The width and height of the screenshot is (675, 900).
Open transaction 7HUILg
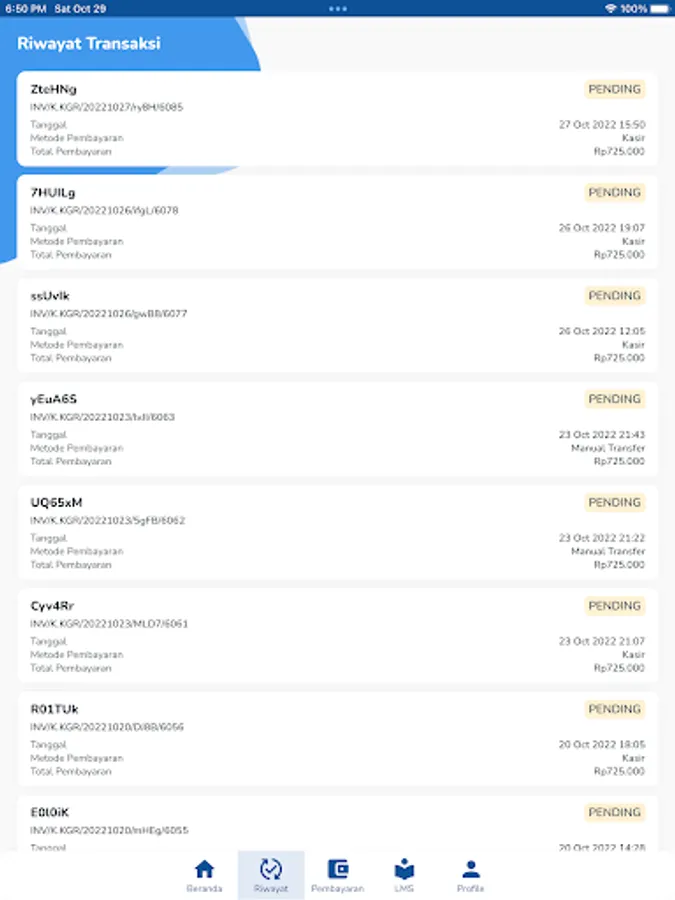(x=338, y=223)
